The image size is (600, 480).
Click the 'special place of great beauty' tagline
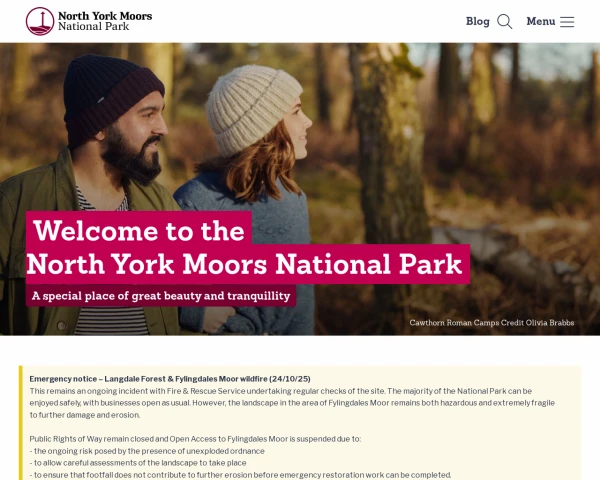pyautogui.click(x=161, y=296)
